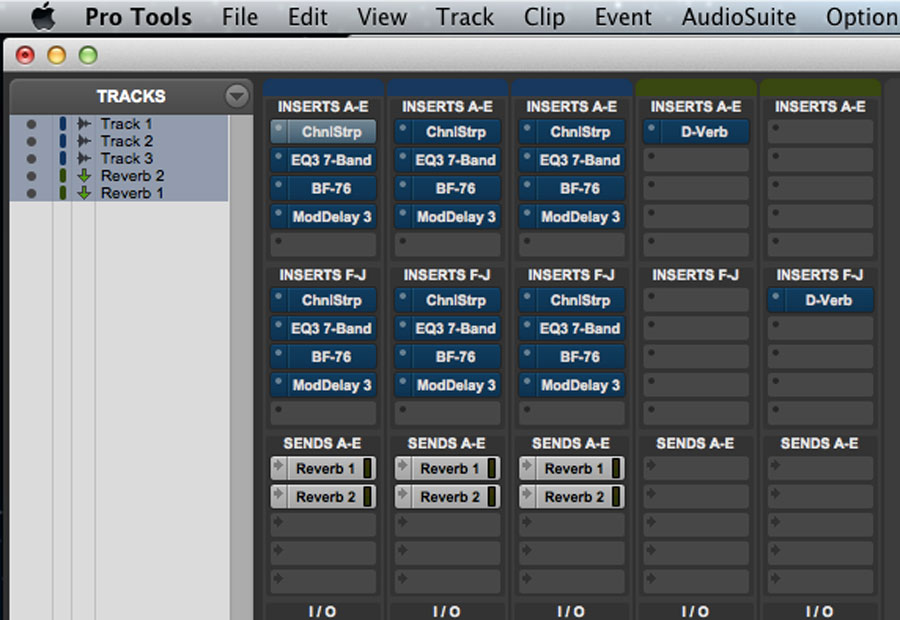
Task: Click send selector arrow beside second channel Reverb 2
Action: tap(403, 496)
